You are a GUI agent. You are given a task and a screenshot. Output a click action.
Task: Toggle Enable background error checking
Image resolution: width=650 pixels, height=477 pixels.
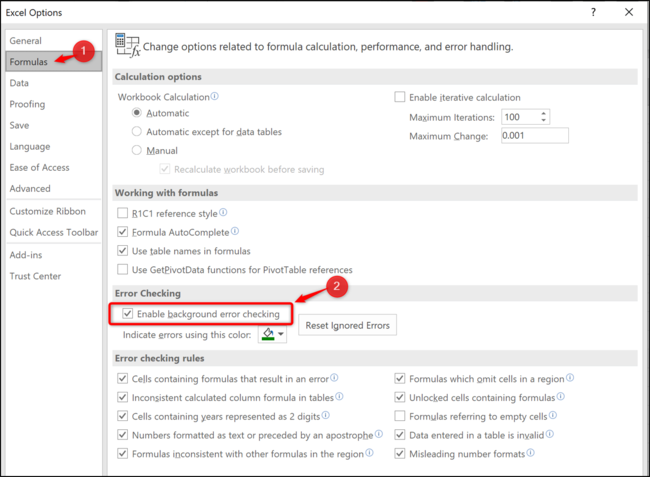[x=128, y=314]
